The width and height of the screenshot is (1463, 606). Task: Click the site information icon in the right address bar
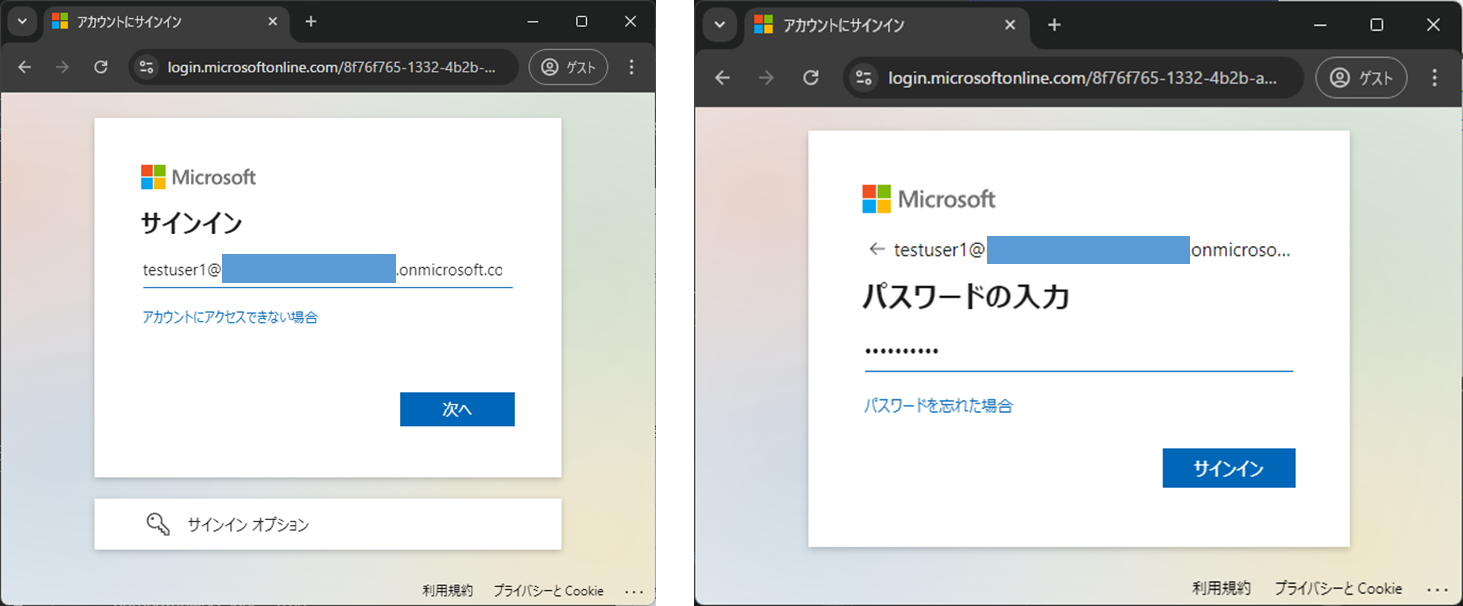click(862, 77)
